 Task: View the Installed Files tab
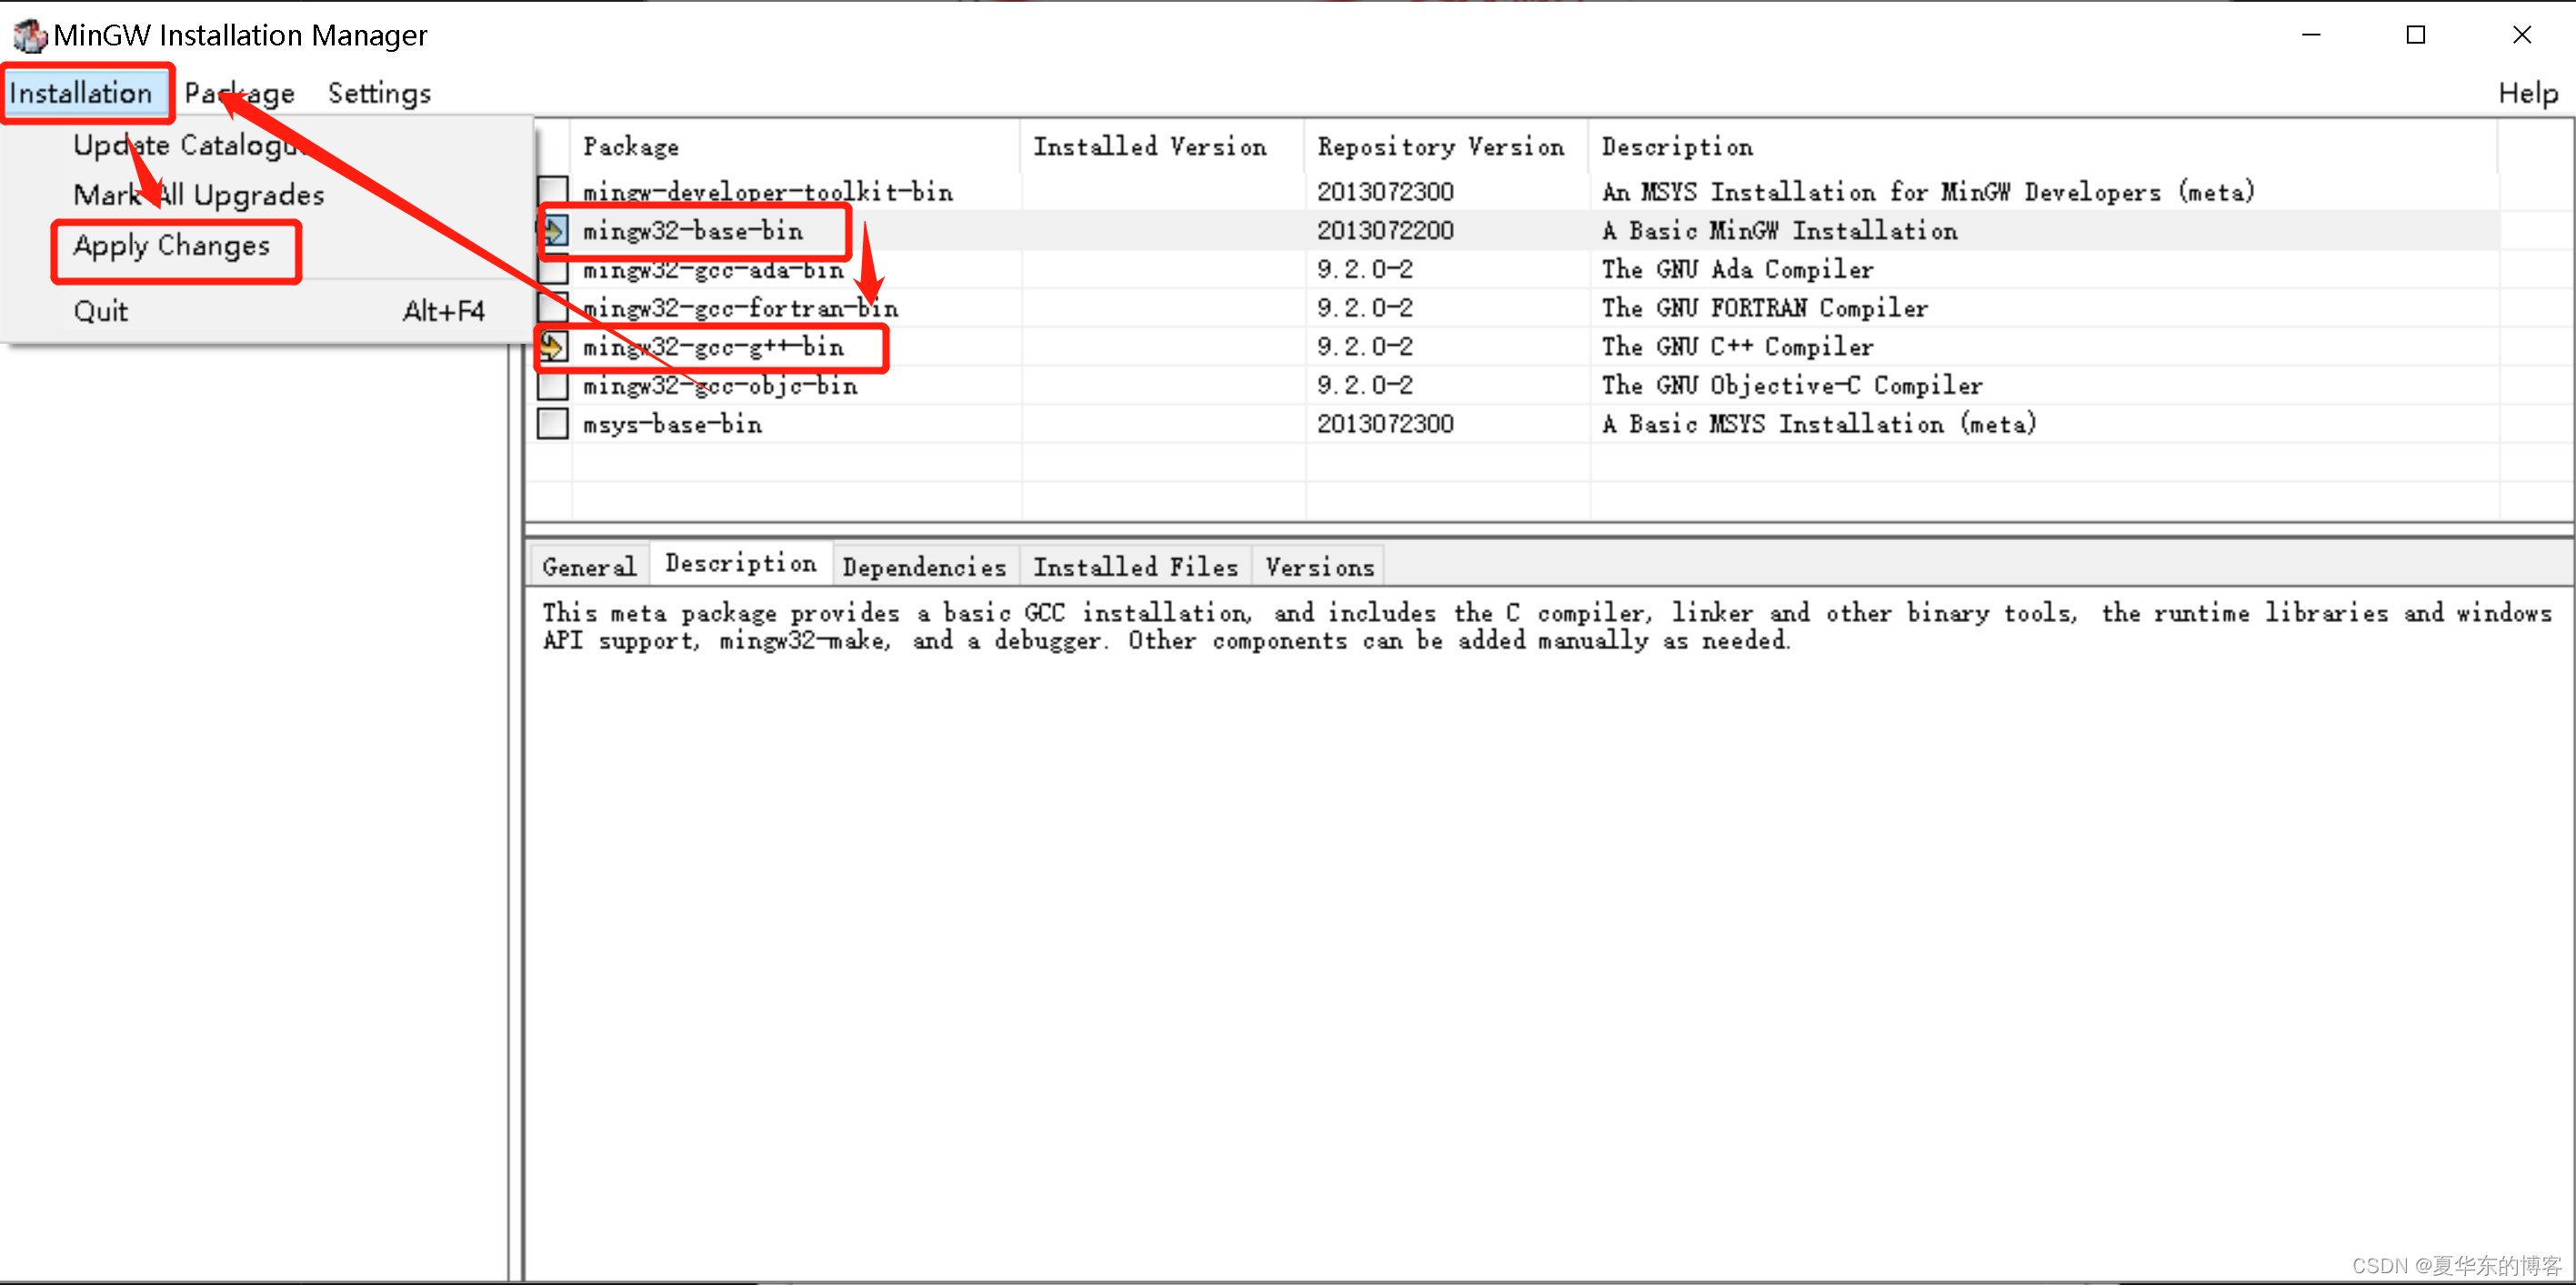pos(1135,566)
